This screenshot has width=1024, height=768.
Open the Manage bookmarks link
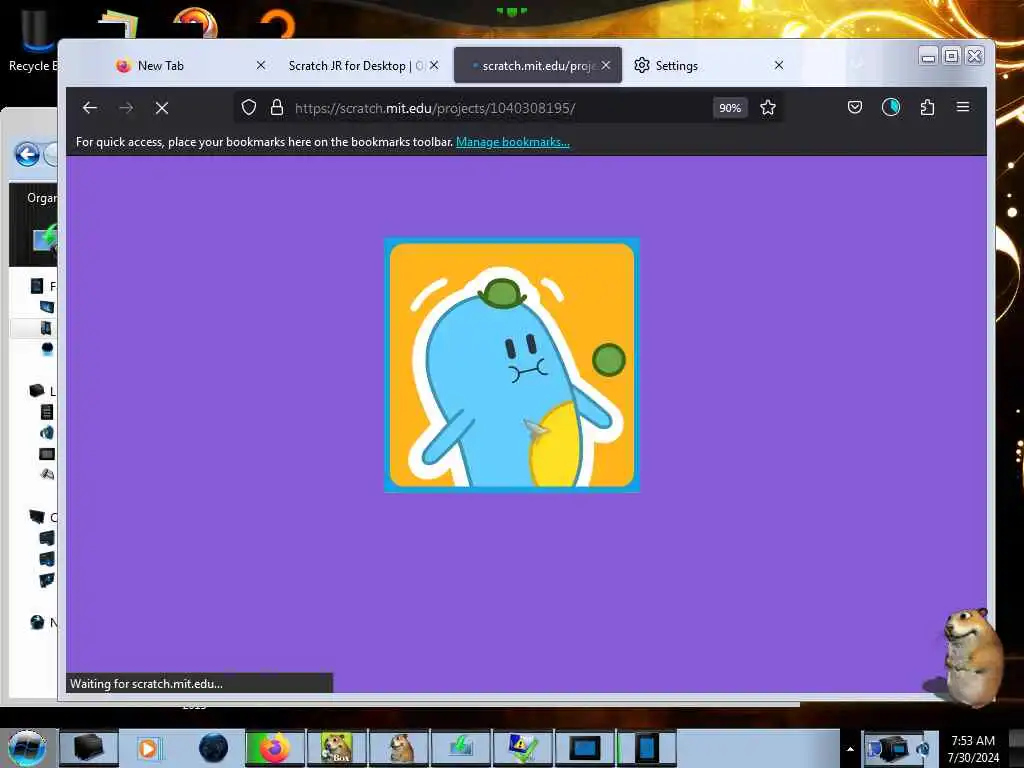point(513,142)
